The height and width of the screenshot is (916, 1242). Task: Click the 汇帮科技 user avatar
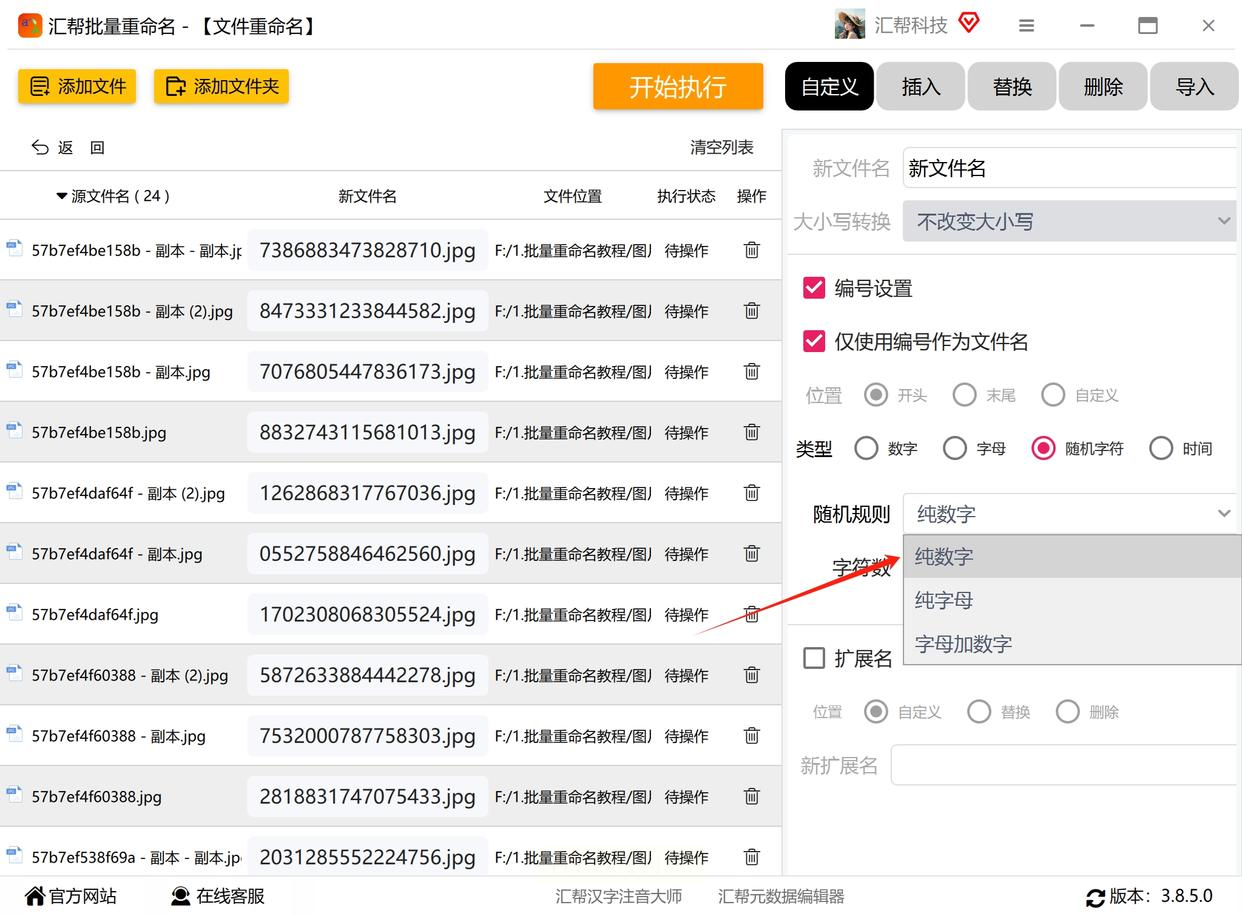point(849,25)
